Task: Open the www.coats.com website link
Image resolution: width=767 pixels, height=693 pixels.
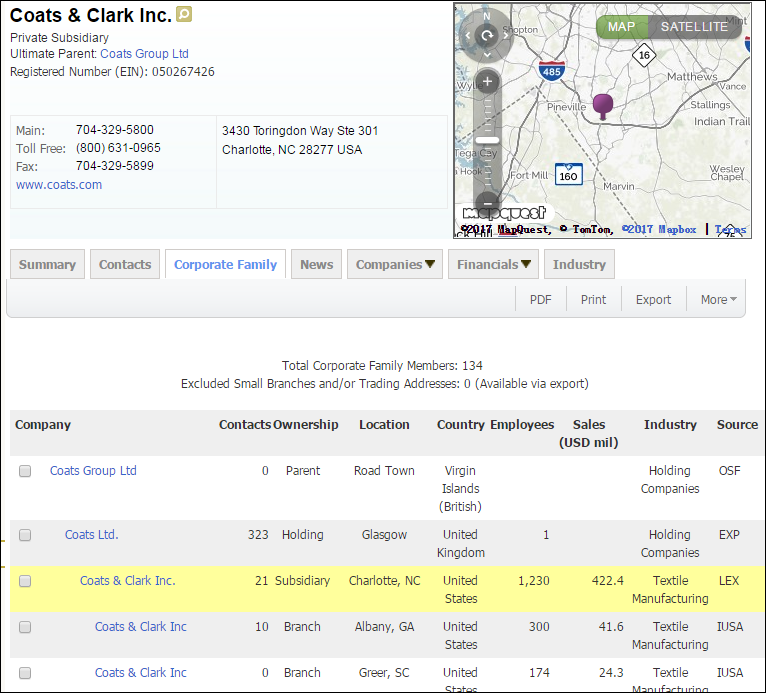Action: [x=59, y=185]
